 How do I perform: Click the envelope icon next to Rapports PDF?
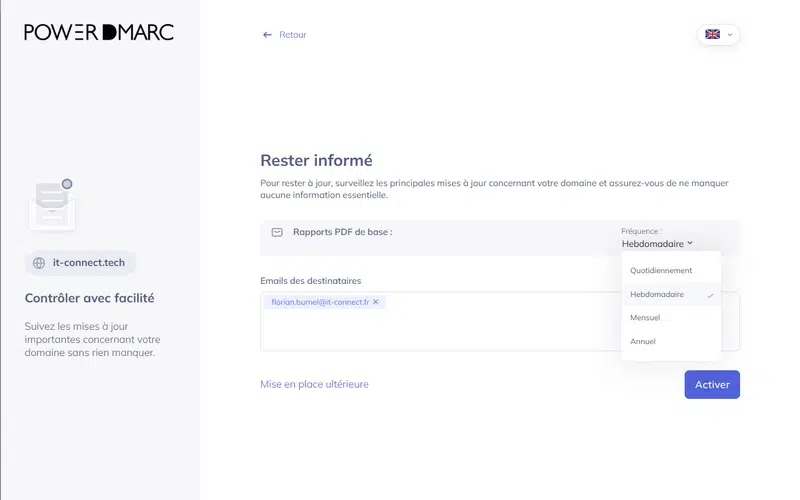(277, 232)
